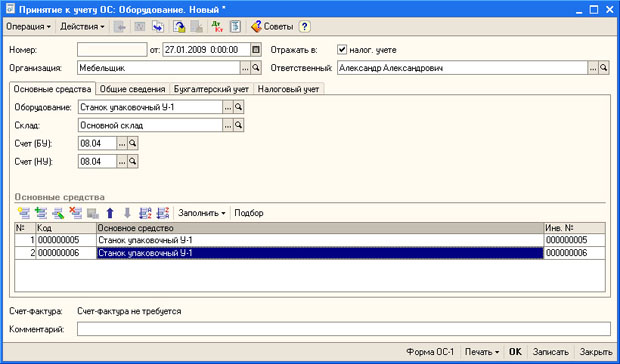Open the Советы tips icon
620x364 pixels.
[x=272, y=26]
